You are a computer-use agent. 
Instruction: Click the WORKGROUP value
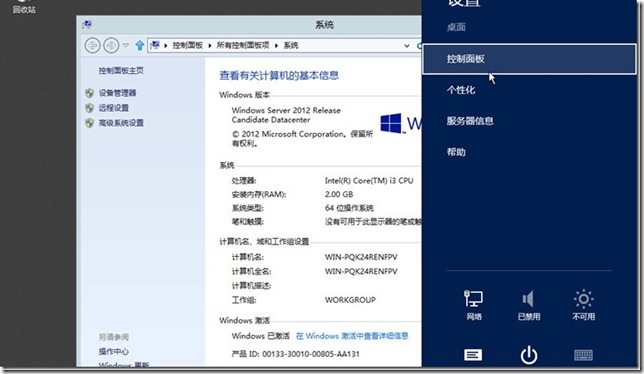pyautogui.click(x=350, y=300)
